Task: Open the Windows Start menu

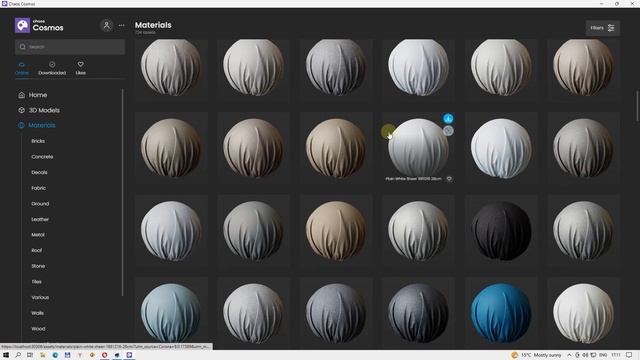Action: click(x=6, y=355)
